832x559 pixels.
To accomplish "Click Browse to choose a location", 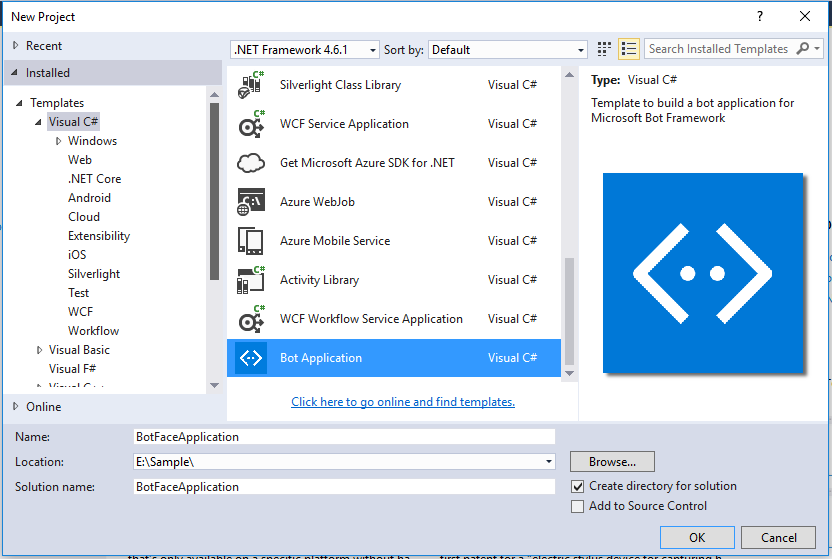I will pos(612,462).
